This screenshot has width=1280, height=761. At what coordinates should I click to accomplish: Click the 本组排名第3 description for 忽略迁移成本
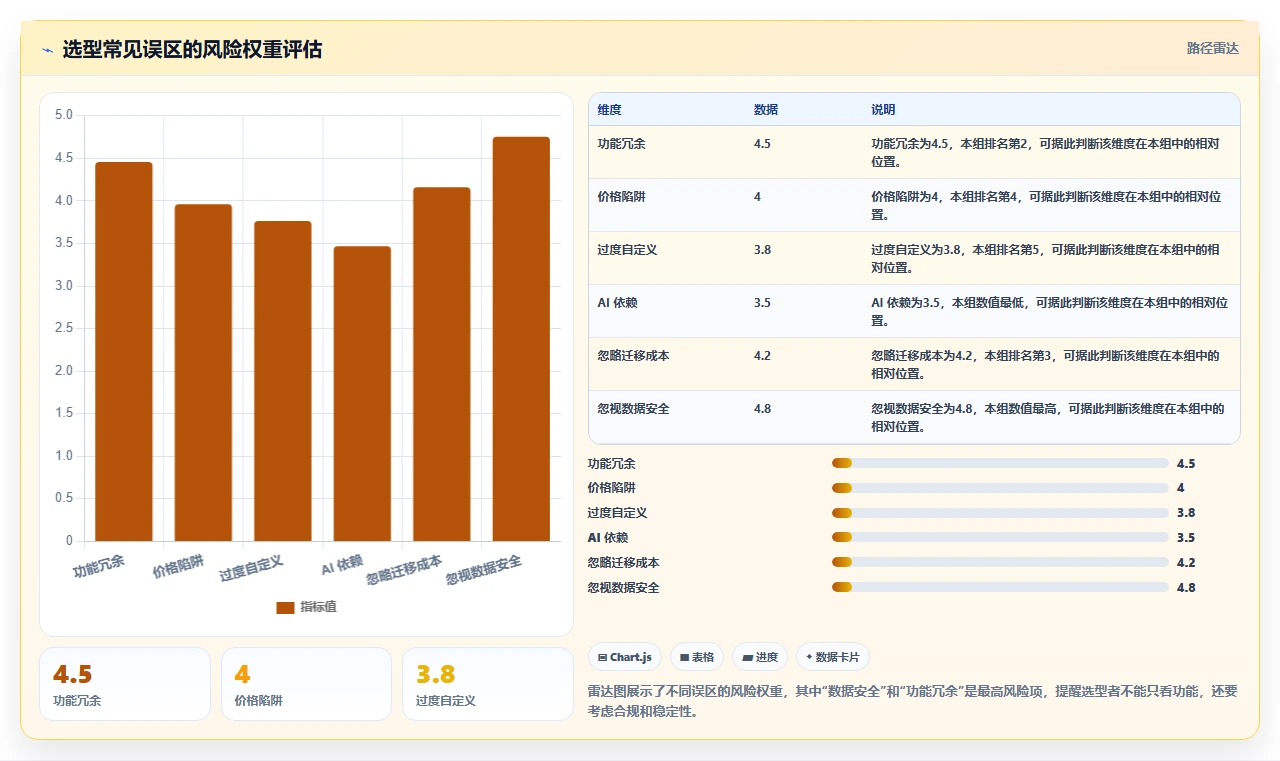point(1046,364)
